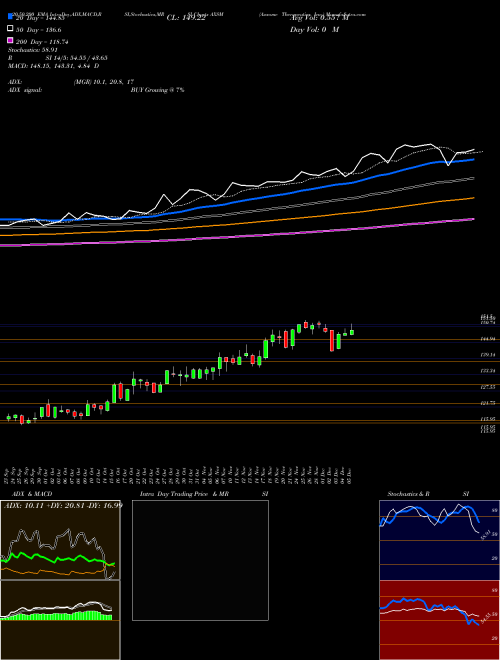
Task: Click the last green candlestick on the price chart
Action: (352, 332)
